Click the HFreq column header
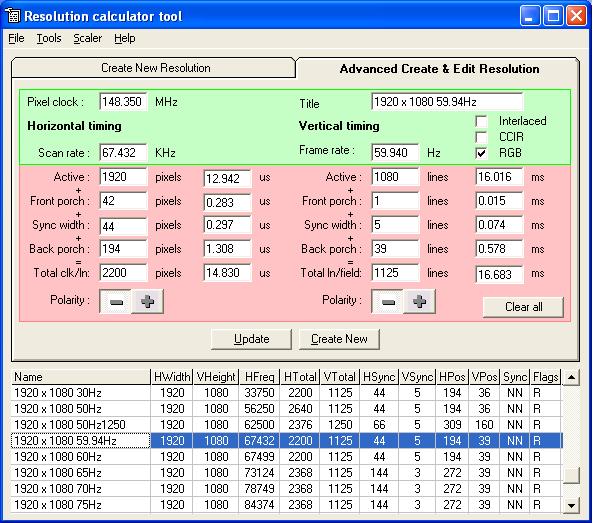The width and height of the screenshot is (593, 523). 259,377
